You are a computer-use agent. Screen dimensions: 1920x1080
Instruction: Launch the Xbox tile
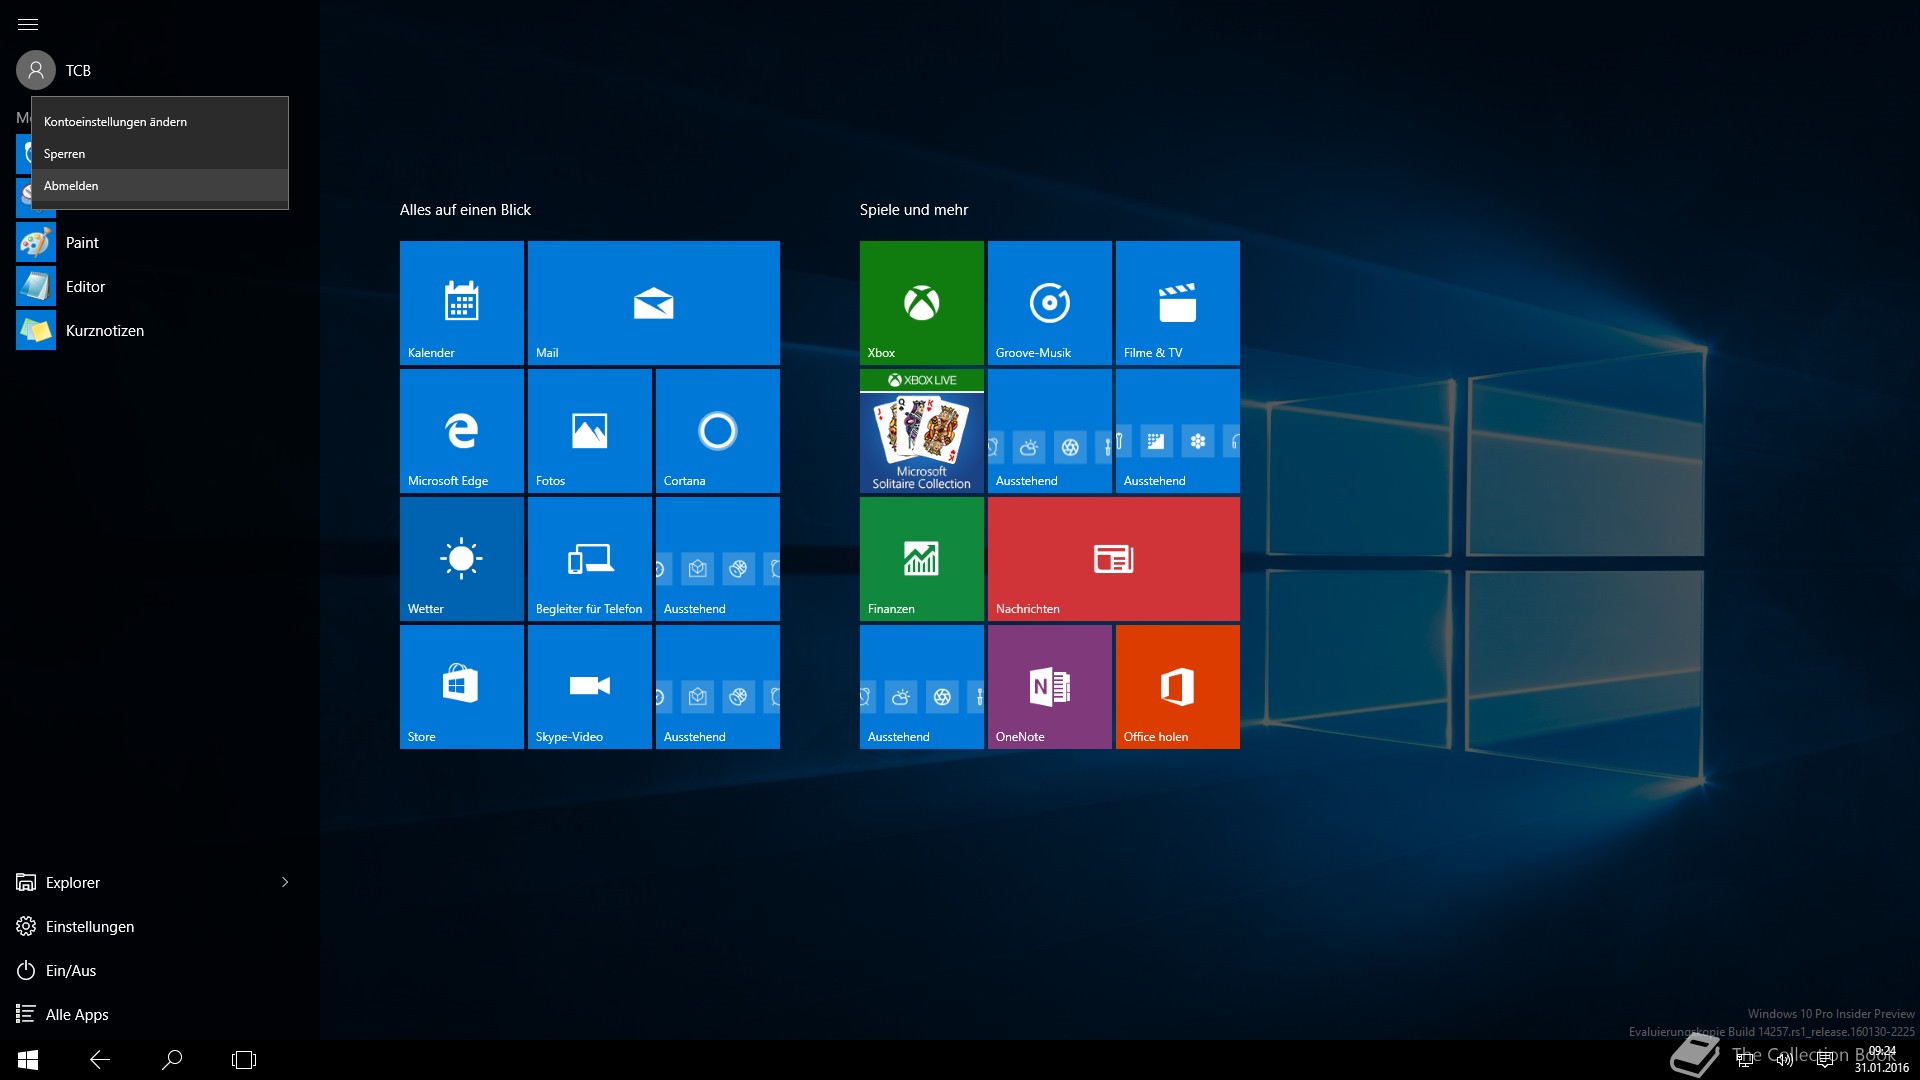tap(922, 303)
